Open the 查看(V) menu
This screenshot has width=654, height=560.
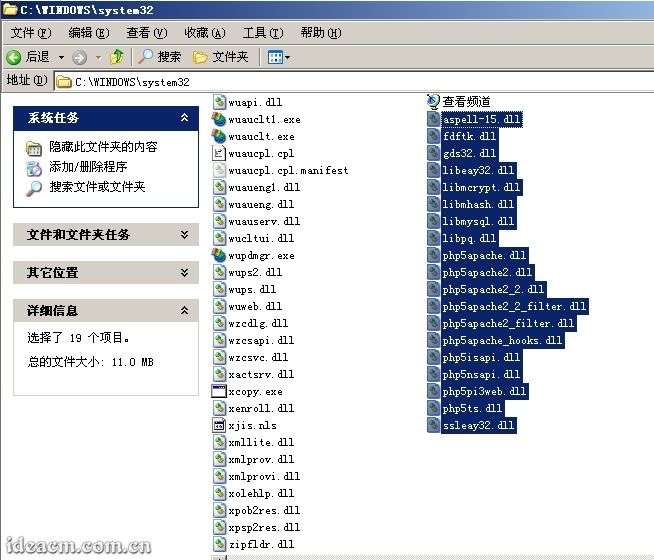pyautogui.click(x=146, y=33)
